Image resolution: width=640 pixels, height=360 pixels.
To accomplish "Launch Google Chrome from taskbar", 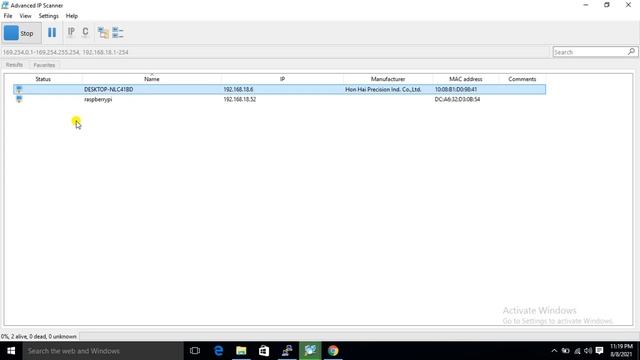I will tap(333, 351).
